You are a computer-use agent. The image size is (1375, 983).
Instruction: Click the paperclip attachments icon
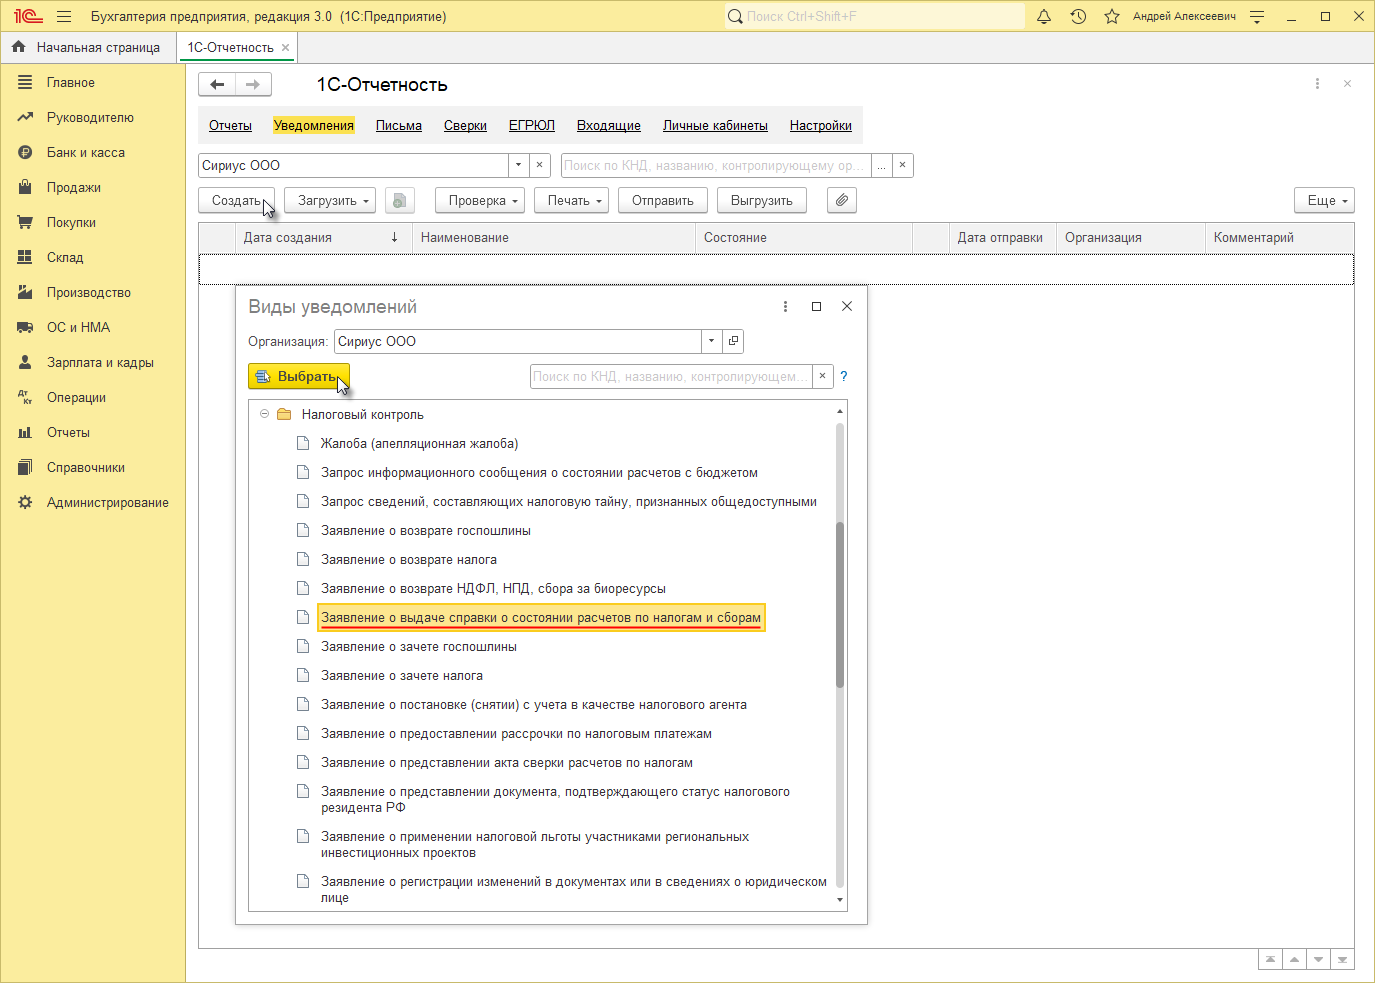842,201
